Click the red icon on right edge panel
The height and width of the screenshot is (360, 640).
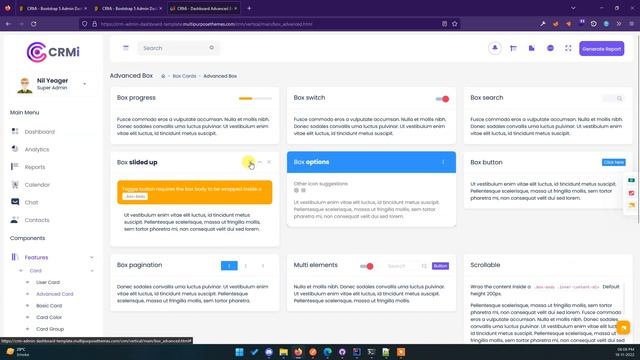click(x=631, y=193)
